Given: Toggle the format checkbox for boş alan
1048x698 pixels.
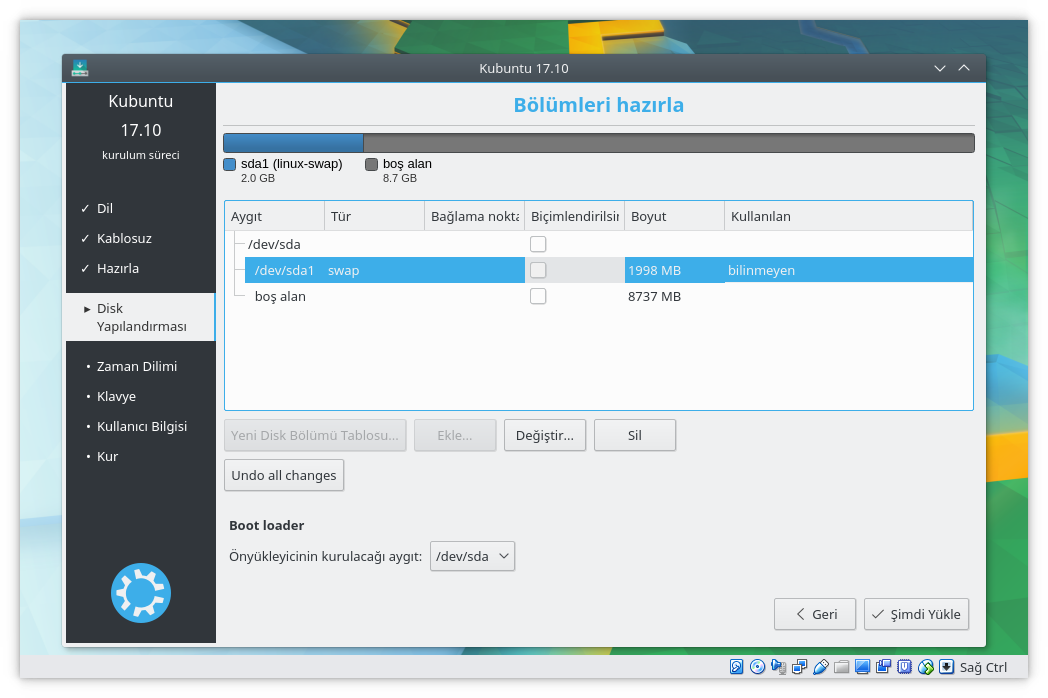Looking at the screenshot, I should [x=538, y=296].
